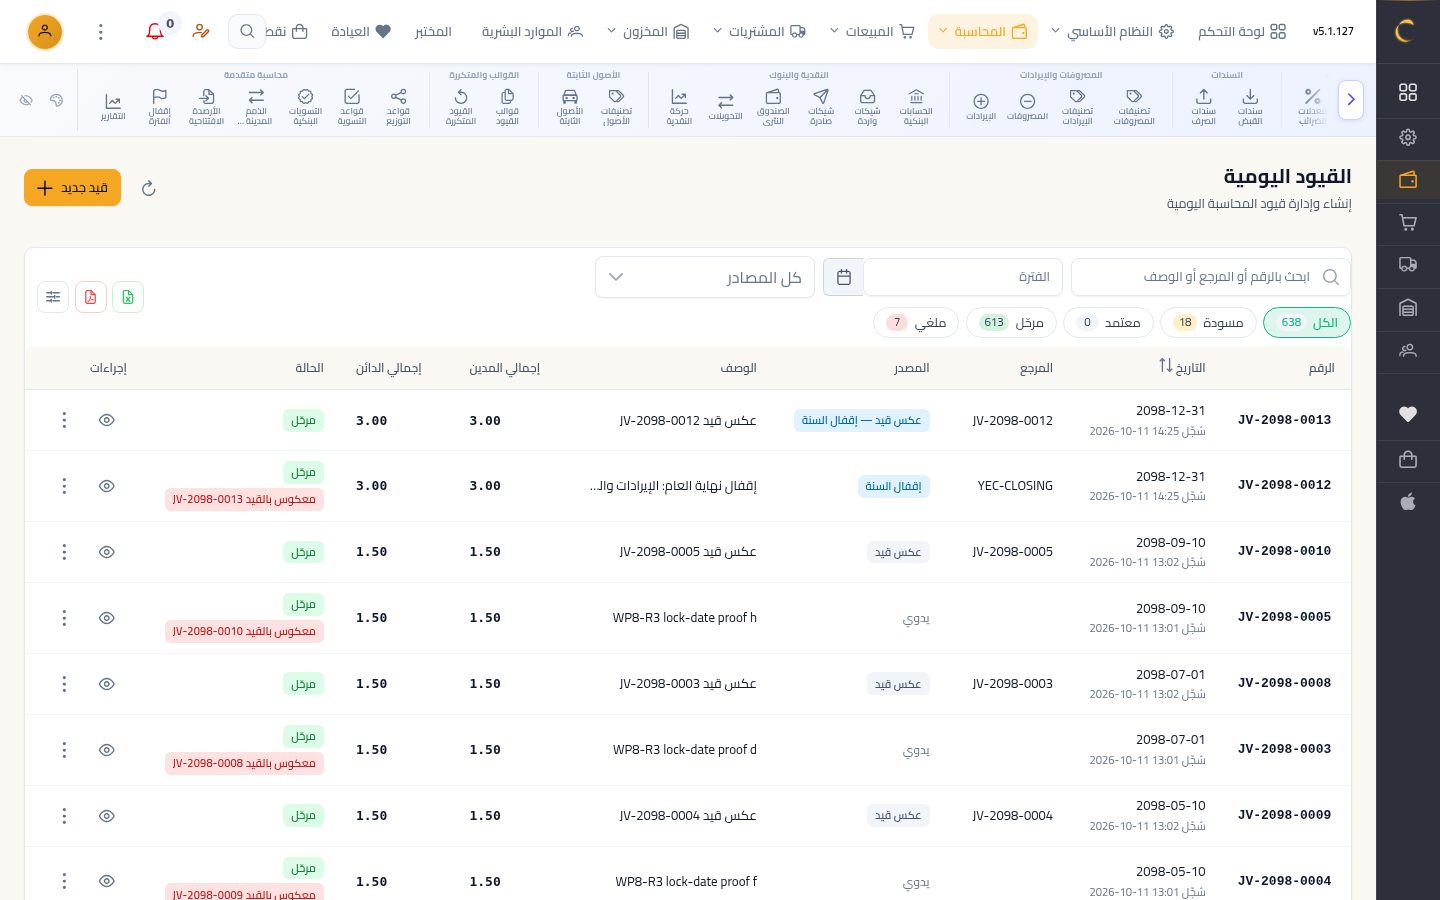The image size is (1440, 900).
Task: Export entries to PDF
Action: pos(91,297)
